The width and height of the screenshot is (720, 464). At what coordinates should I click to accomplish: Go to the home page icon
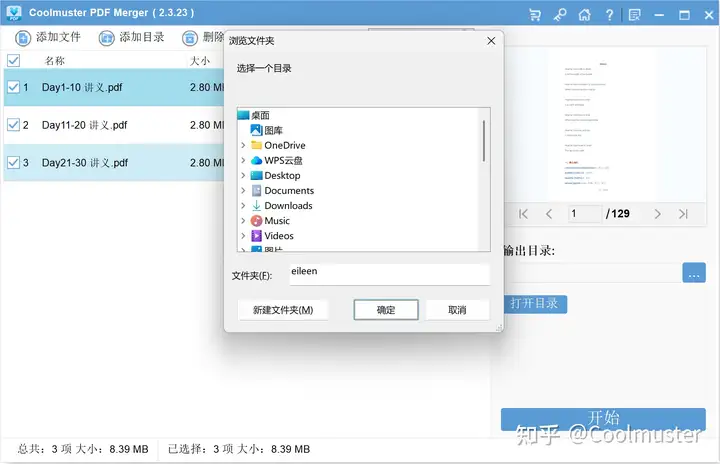[585, 15]
